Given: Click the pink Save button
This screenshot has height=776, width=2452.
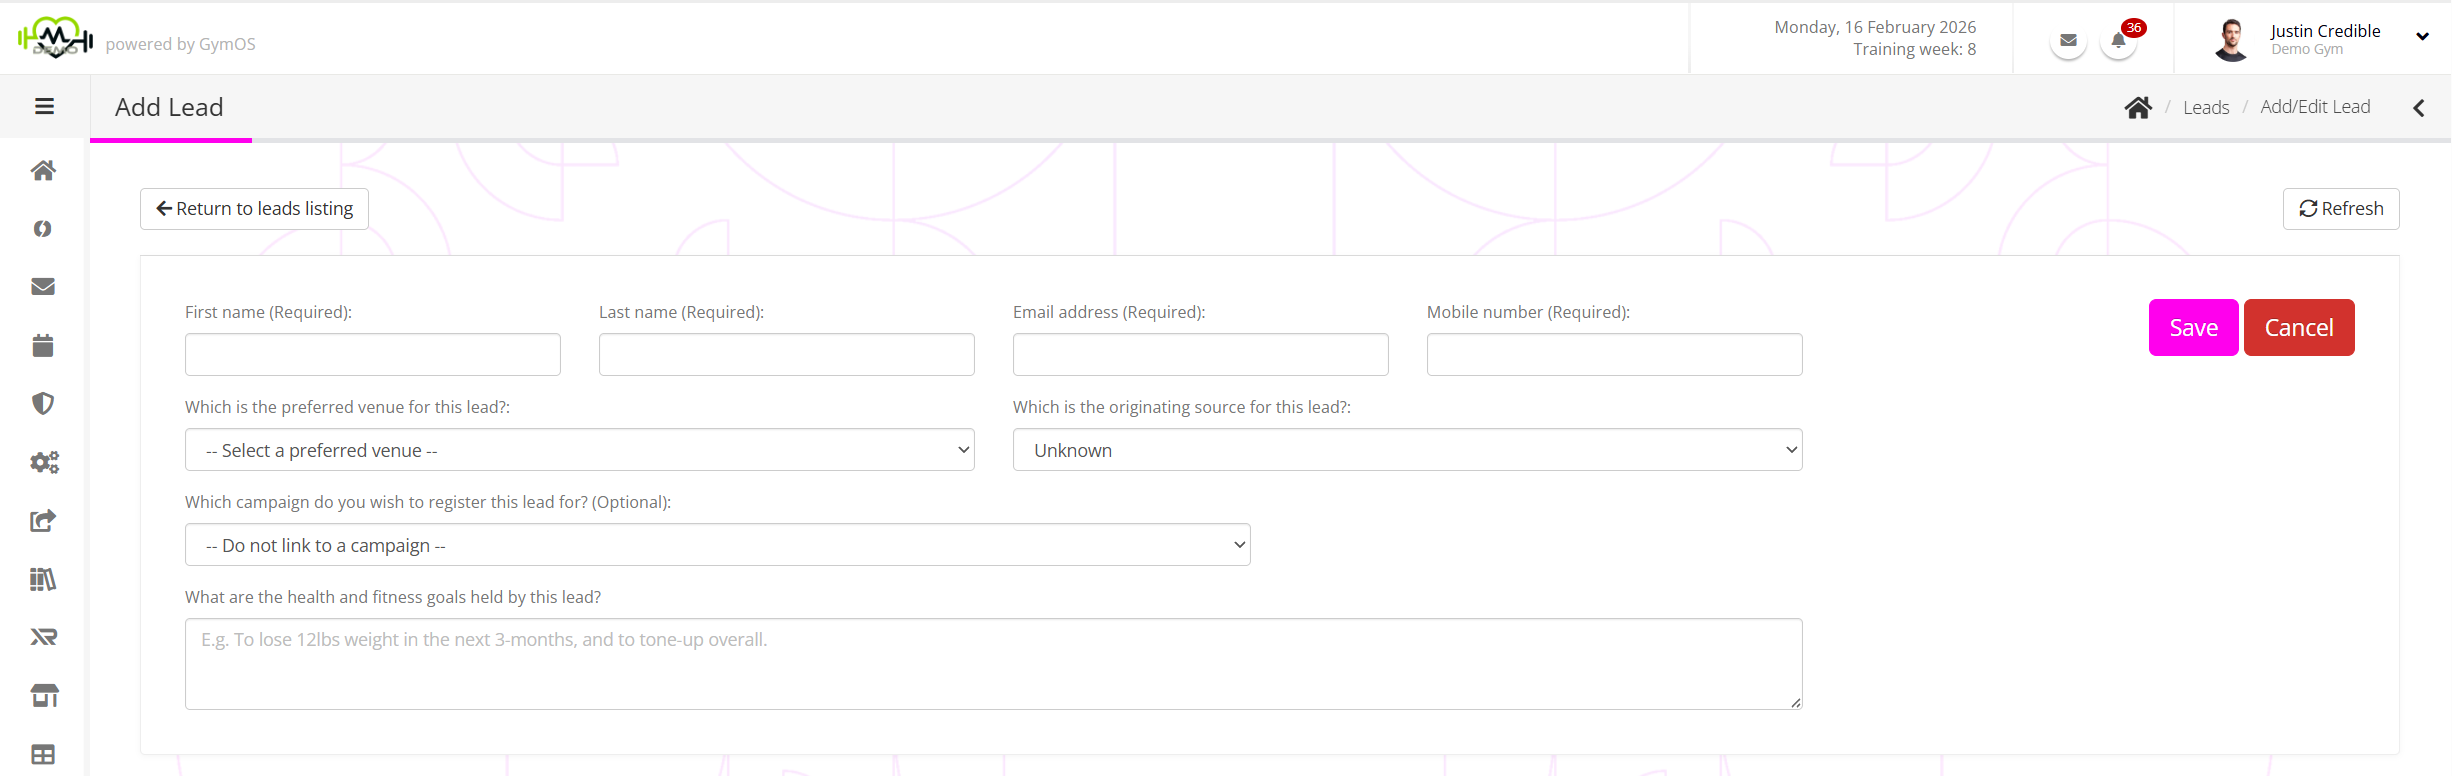Looking at the screenshot, I should click(x=2193, y=328).
